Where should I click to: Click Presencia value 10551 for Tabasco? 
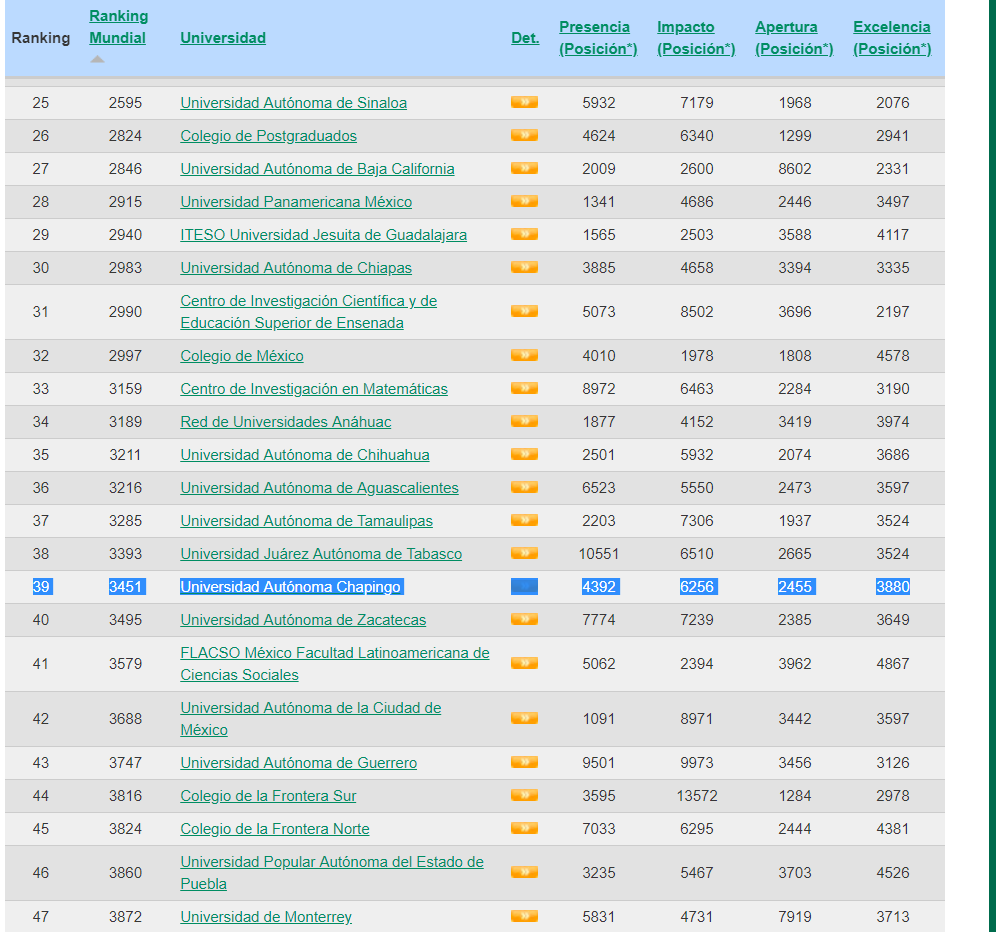(x=599, y=554)
